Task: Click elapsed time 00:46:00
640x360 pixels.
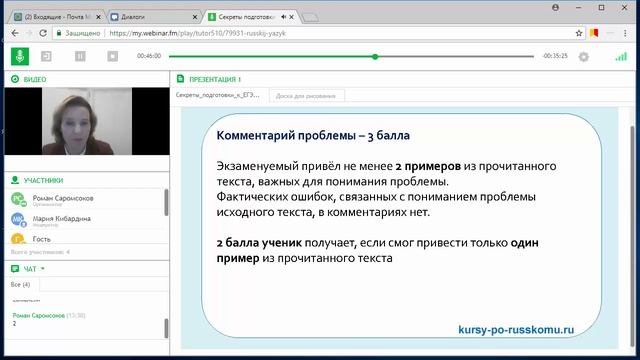Action: point(149,56)
